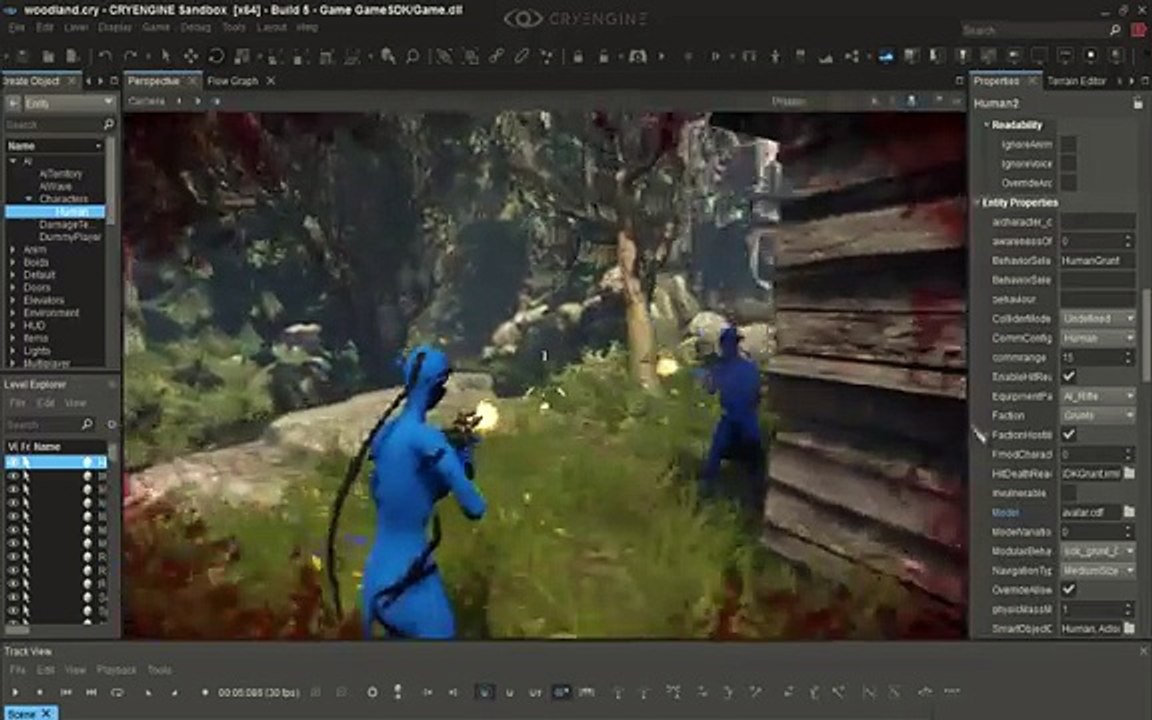Click the highlighted blue terrain toolbar icon
1152x720 pixels.
[x=887, y=56]
